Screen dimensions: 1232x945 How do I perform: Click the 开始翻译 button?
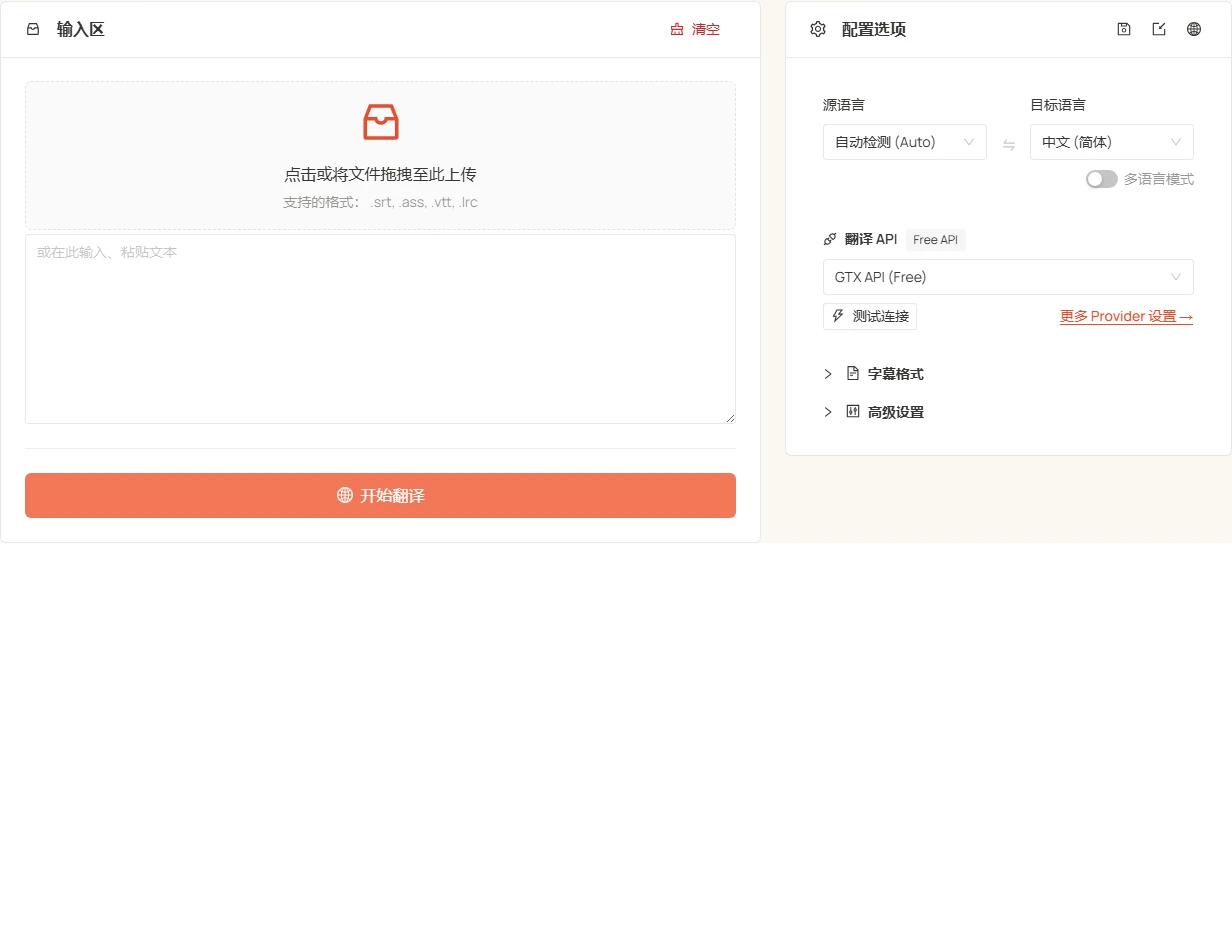[x=380, y=495]
